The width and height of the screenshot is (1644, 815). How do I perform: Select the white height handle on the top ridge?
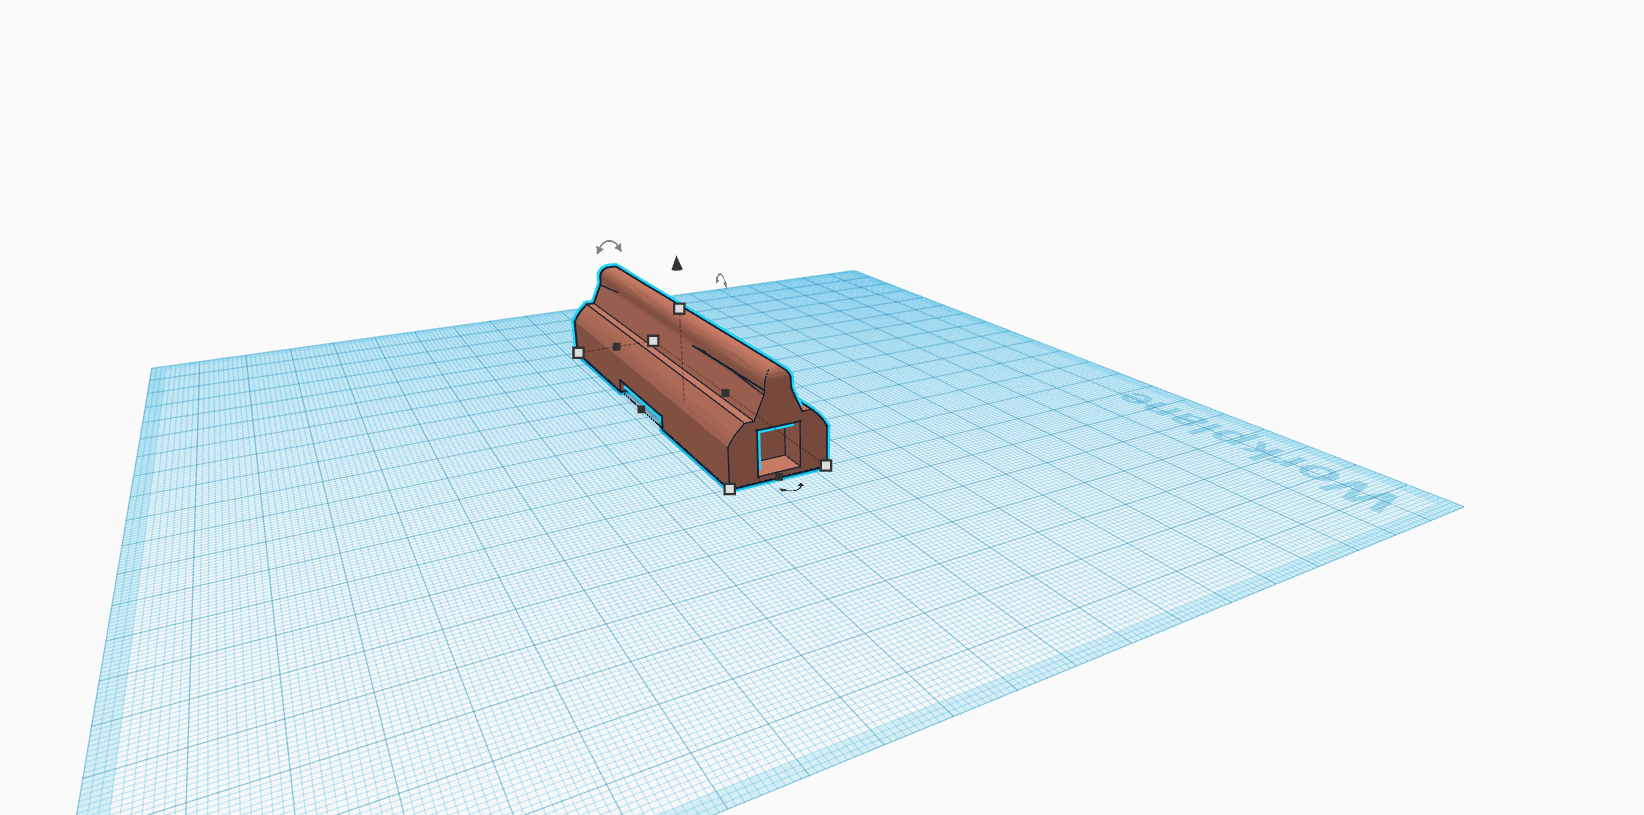[x=679, y=308]
